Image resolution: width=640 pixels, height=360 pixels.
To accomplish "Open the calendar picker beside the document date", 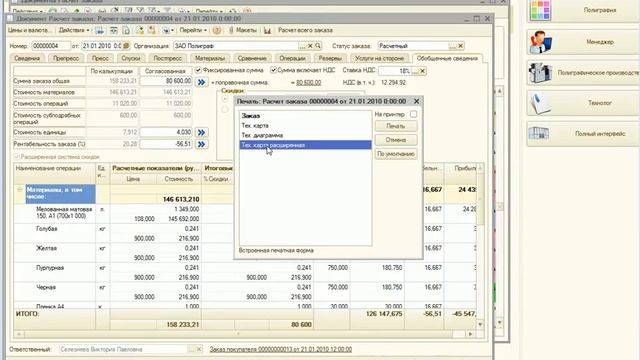I will pyautogui.click(x=126, y=46).
